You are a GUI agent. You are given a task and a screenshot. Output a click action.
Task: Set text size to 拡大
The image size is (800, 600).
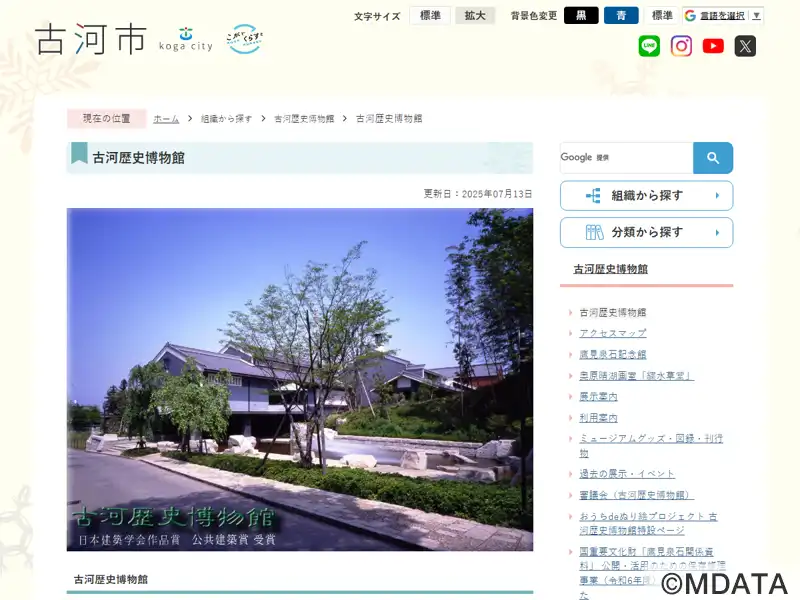coord(475,15)
